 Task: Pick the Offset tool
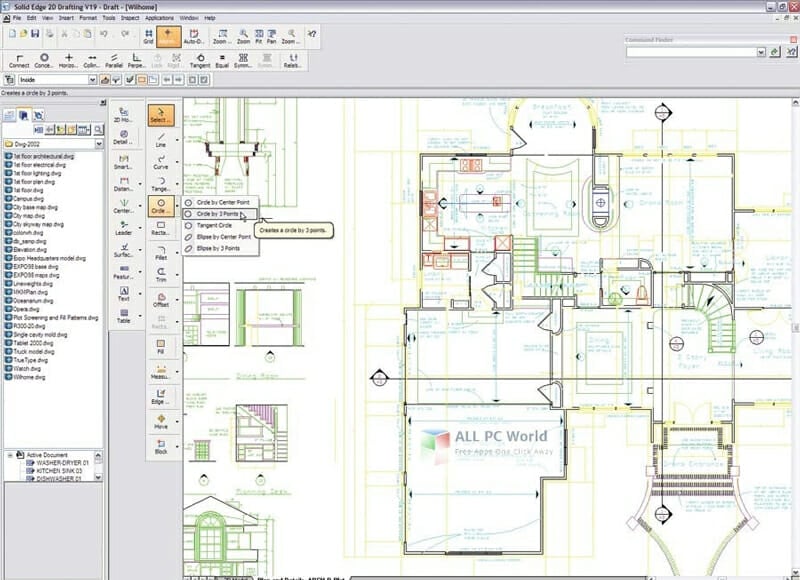tap(161, 299)
